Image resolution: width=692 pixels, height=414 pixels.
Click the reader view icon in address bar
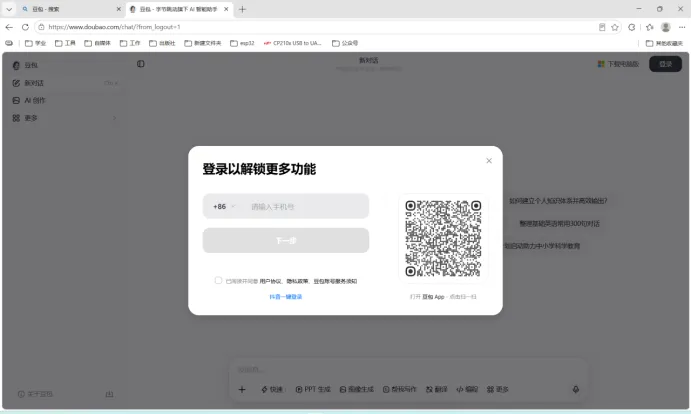pyautogui.click(x=602, y=27)
